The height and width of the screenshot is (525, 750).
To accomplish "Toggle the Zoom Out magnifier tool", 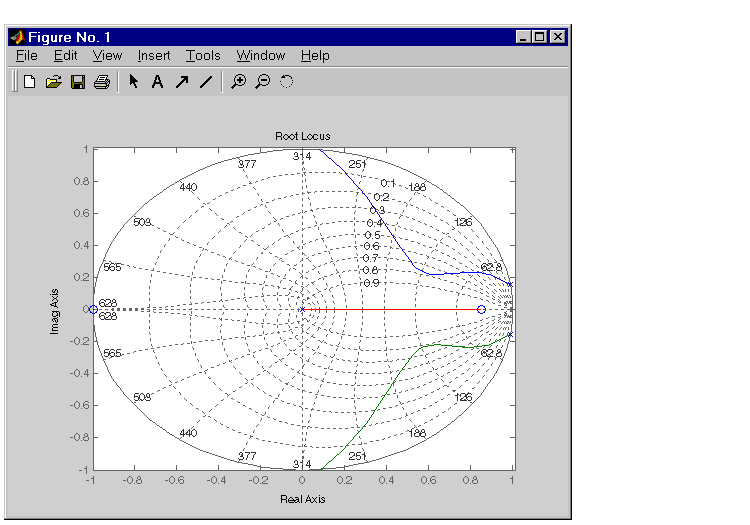I will pos(262,82).
